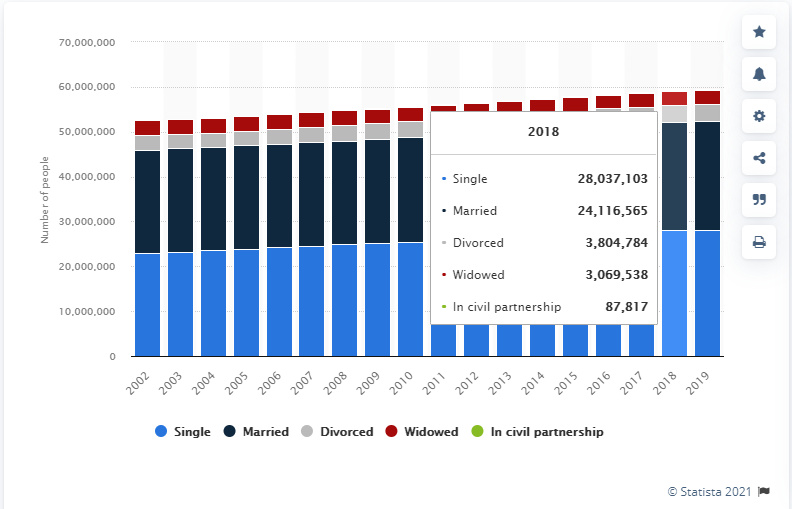The image size is (792, 509).
Task: Click the Married segment of the 2003 bar
Action: tap(180, 200)
